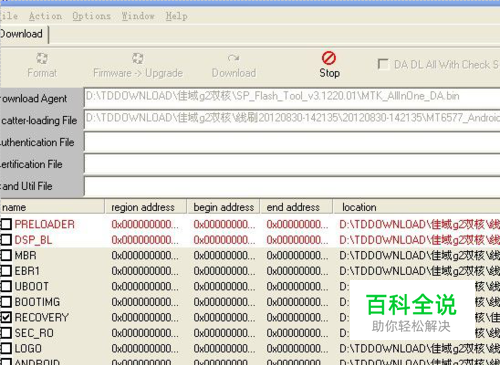Click the BOOTIMG region address value
500x365 pixels.
pyautogui.click(x=145, y=302)
